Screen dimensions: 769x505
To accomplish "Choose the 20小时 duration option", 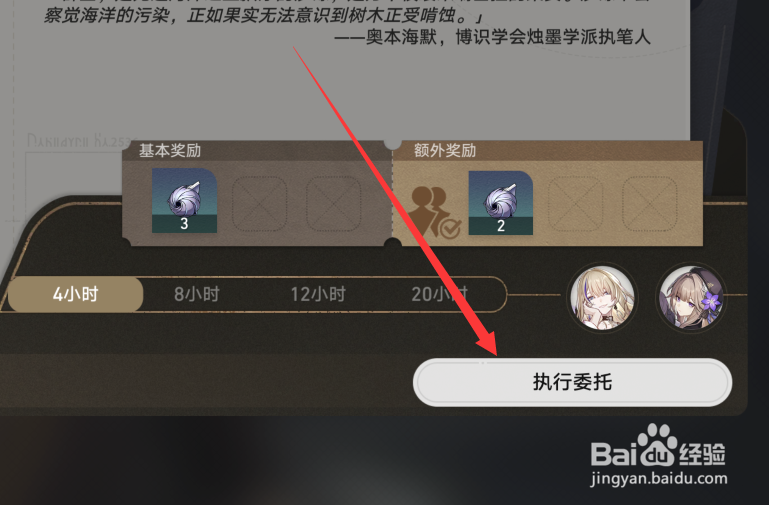I will click(439, 294).
